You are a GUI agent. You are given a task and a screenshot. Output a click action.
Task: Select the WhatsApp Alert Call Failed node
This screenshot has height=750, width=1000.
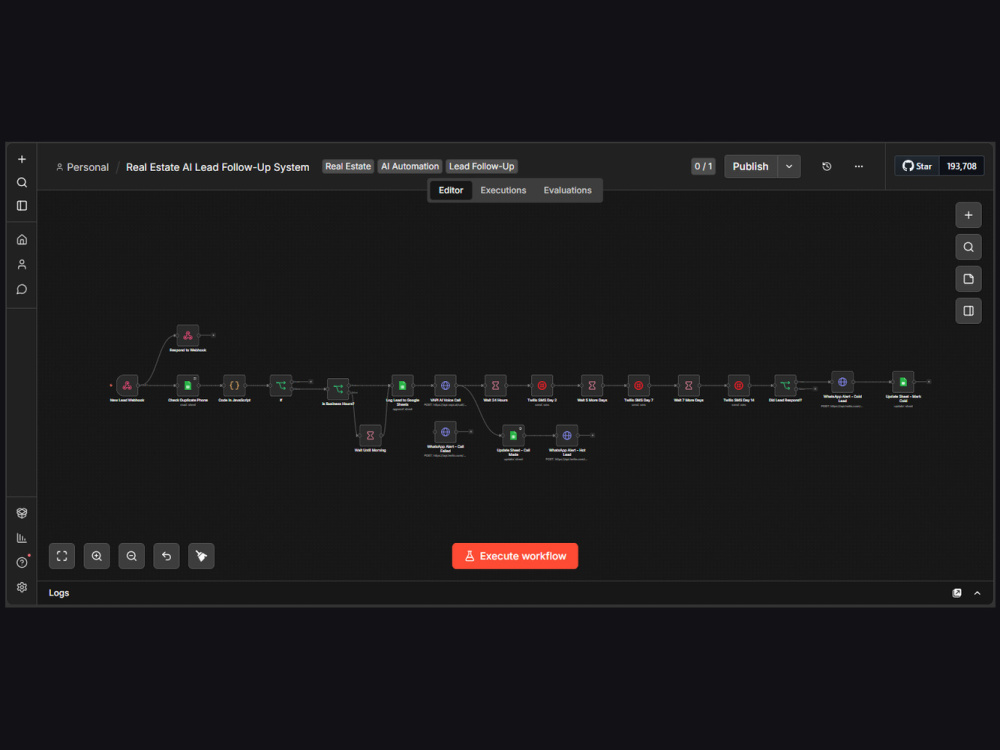click(445, 432)
